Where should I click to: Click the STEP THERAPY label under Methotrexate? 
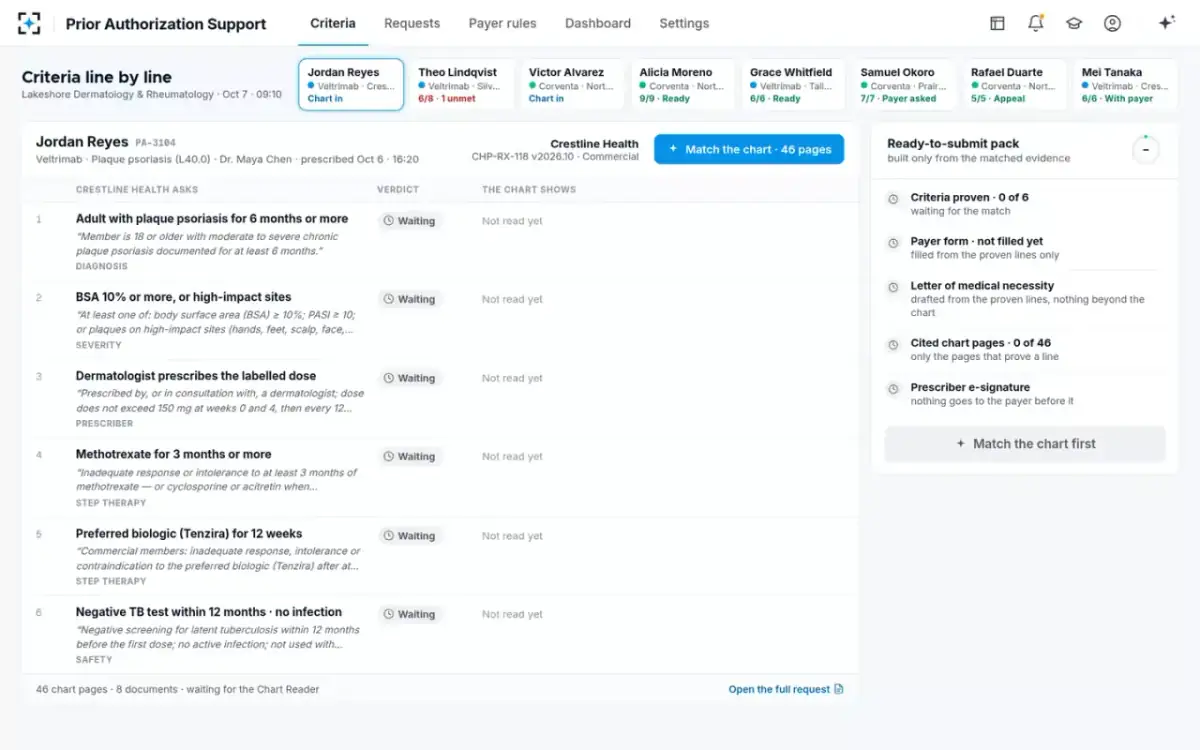(111, 502)
